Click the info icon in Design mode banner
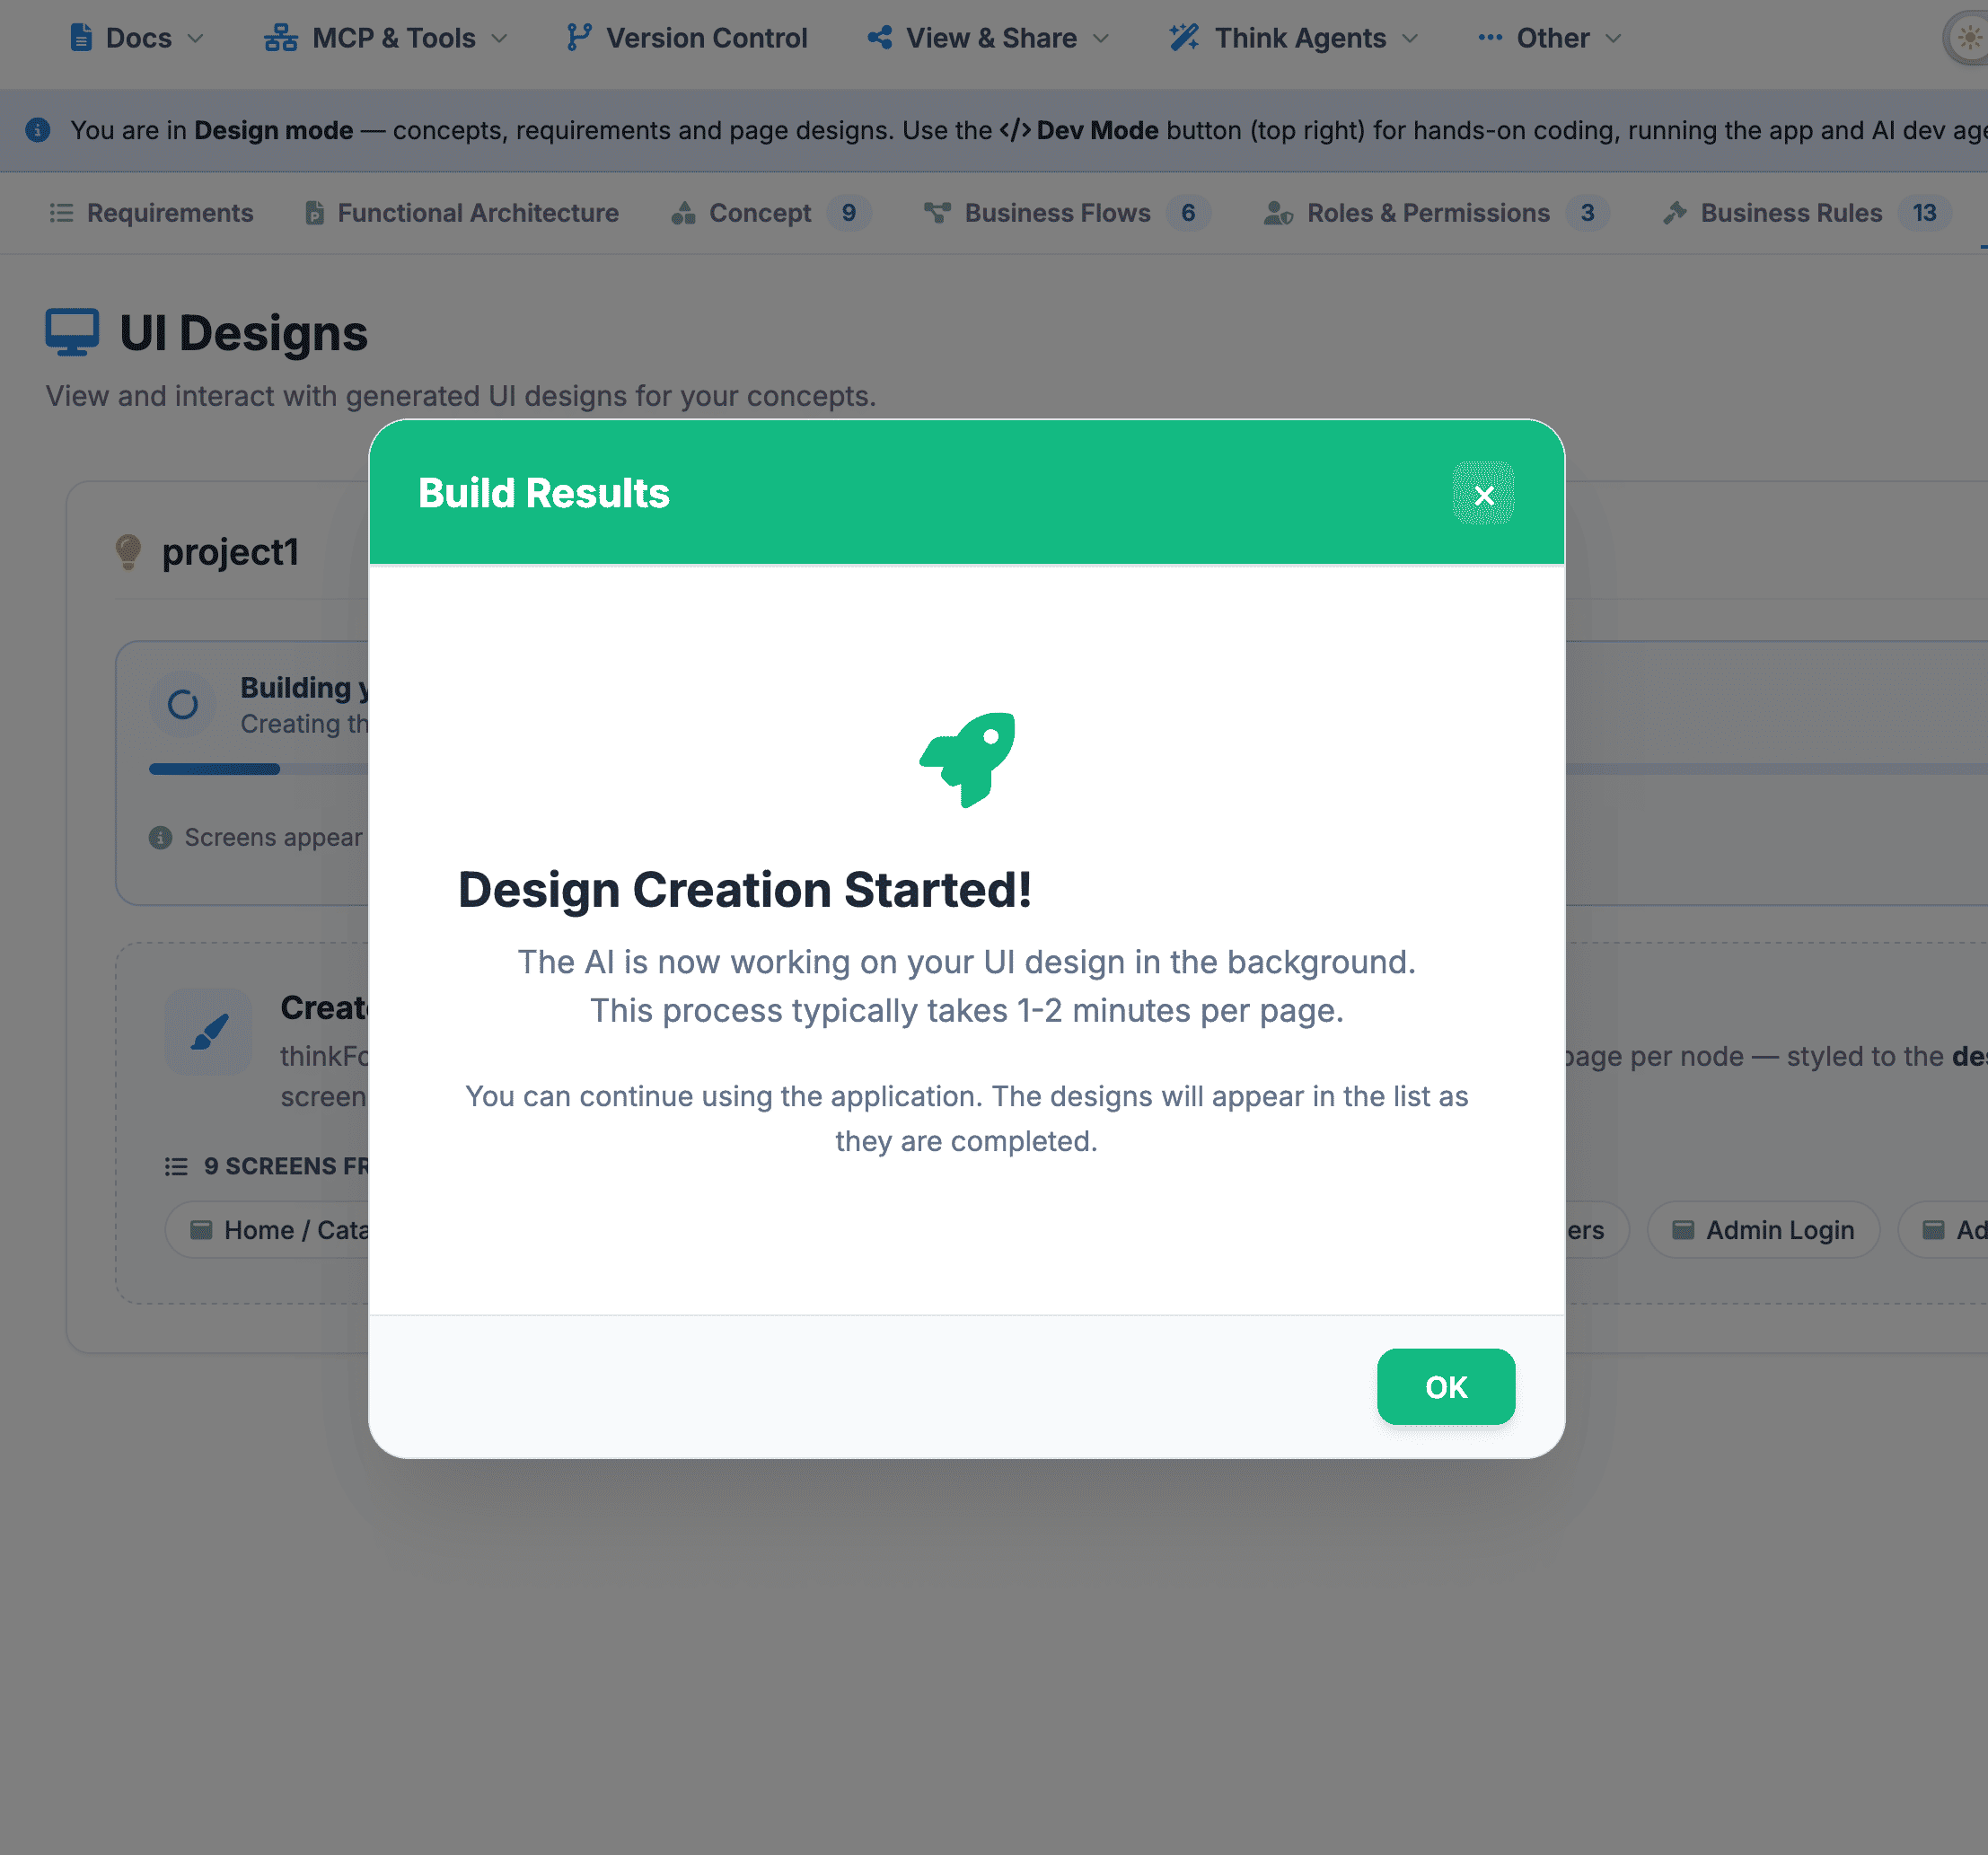This screenshot has width=1988, height=1855. [38, 130]
